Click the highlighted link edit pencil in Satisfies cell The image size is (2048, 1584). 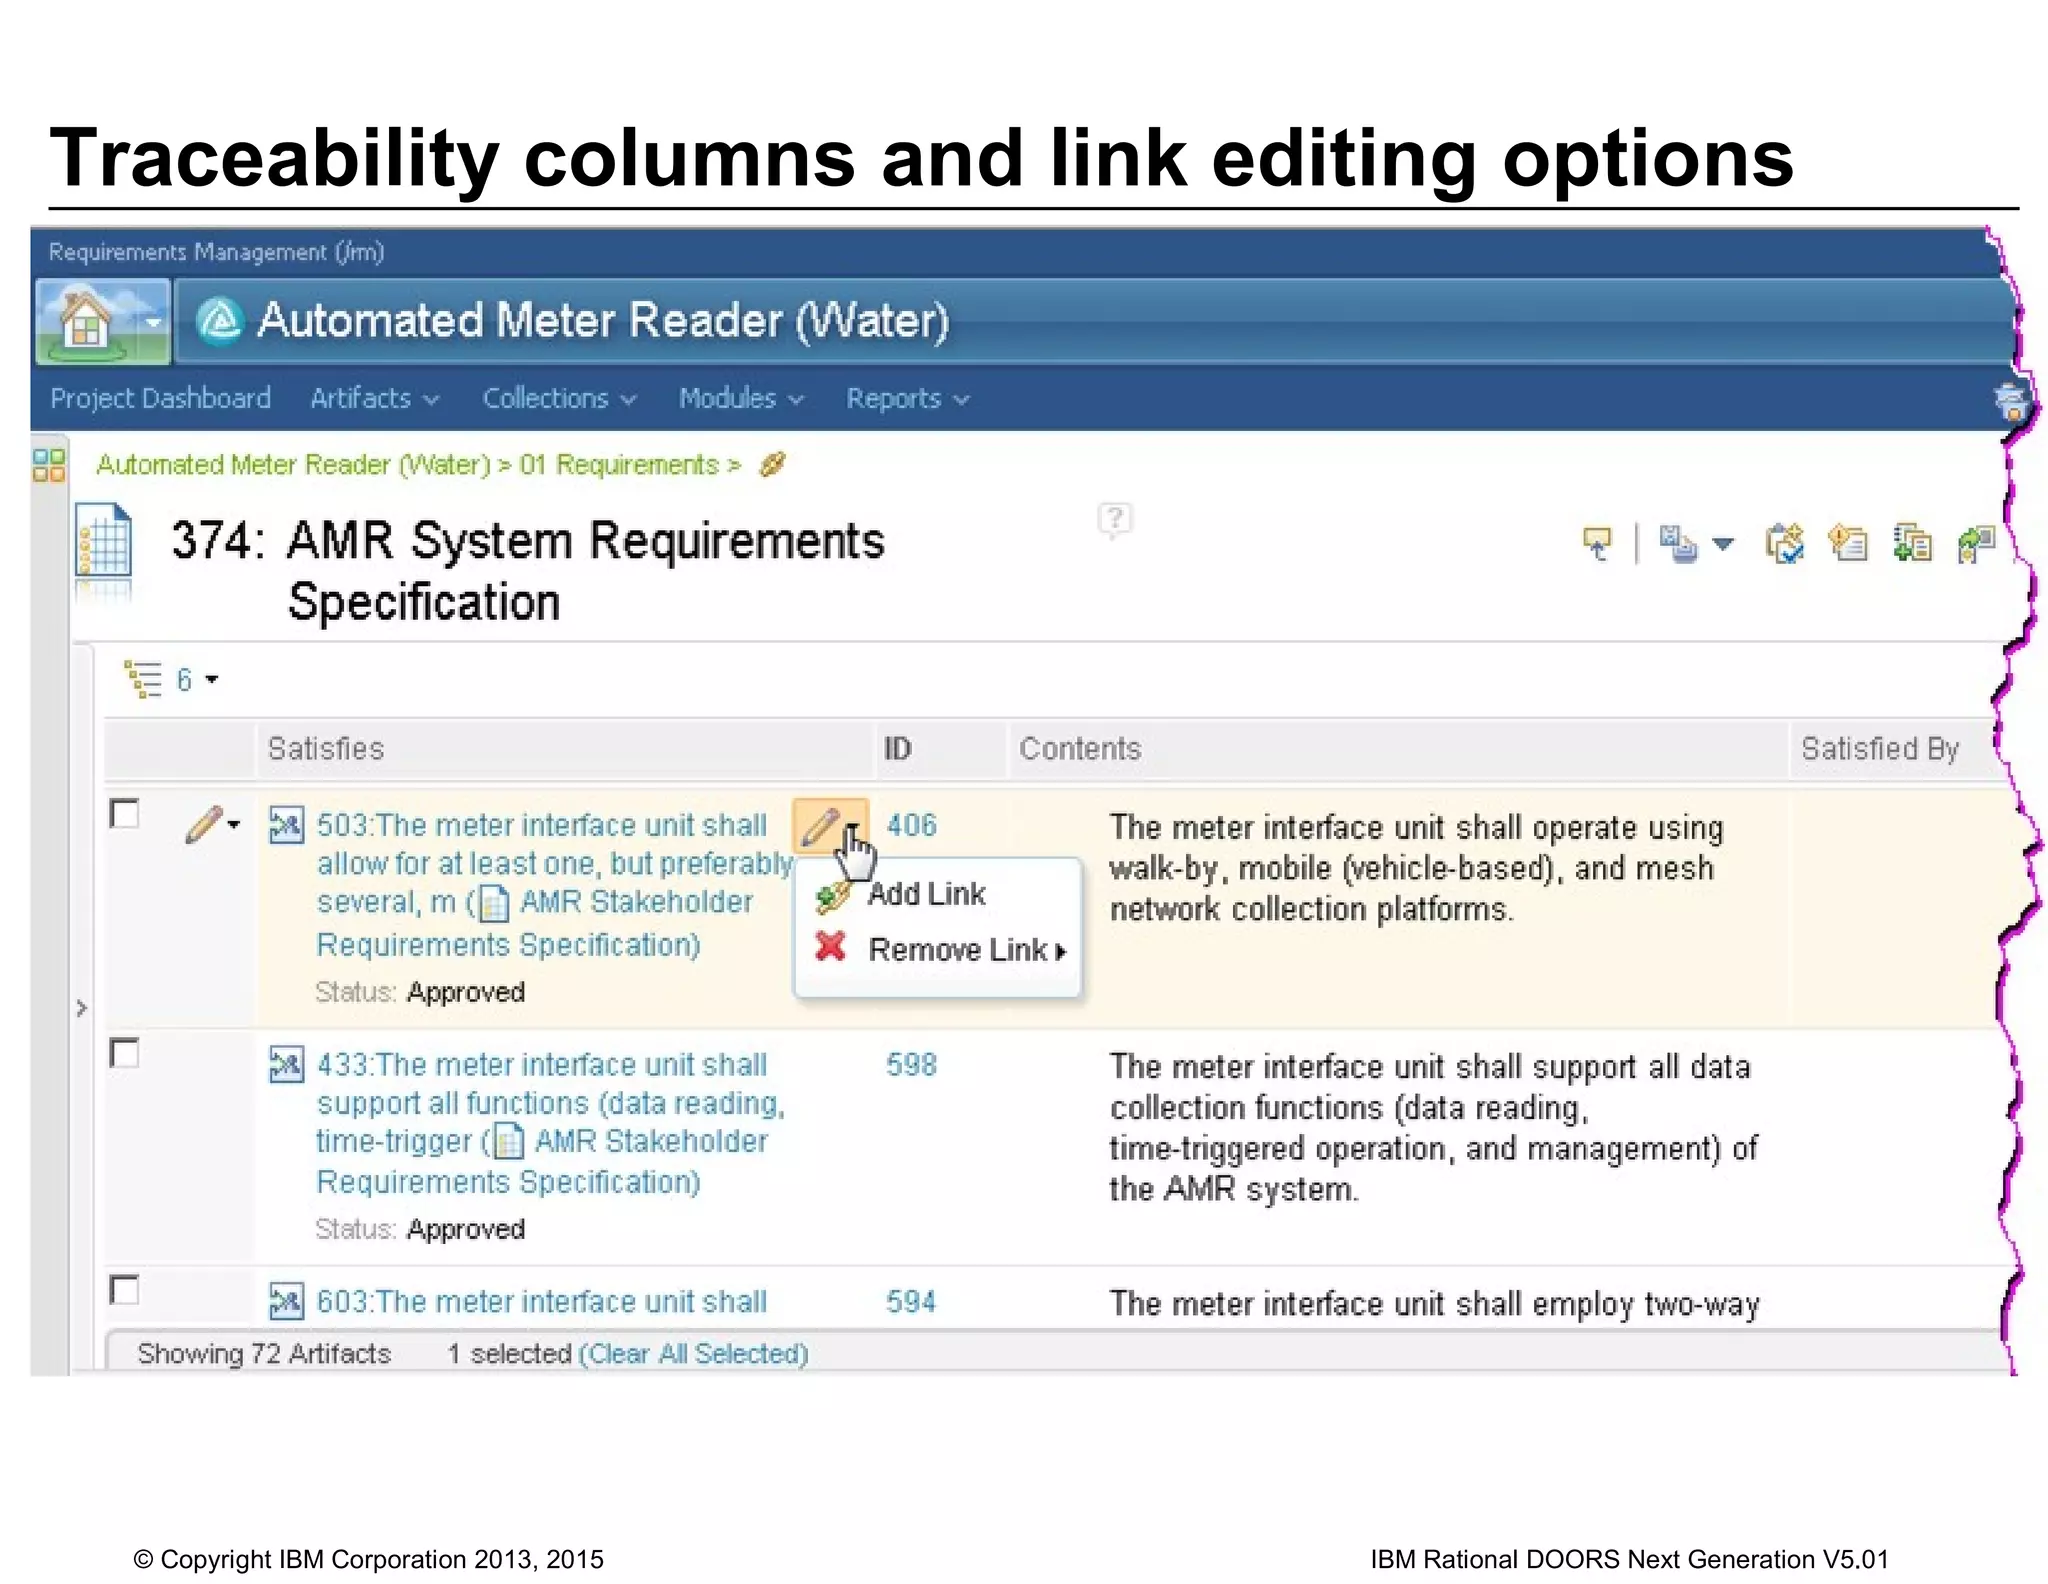[x=819, y=827]
